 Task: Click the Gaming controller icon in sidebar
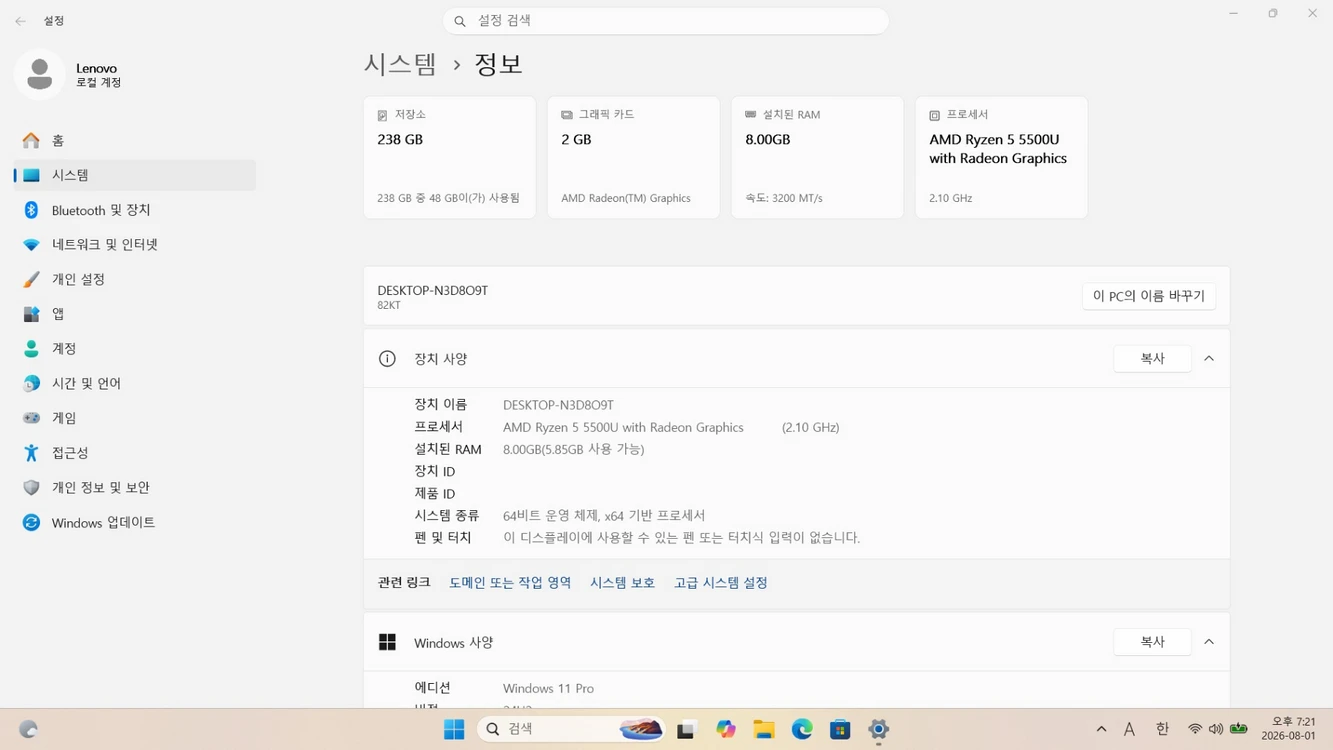32,418
